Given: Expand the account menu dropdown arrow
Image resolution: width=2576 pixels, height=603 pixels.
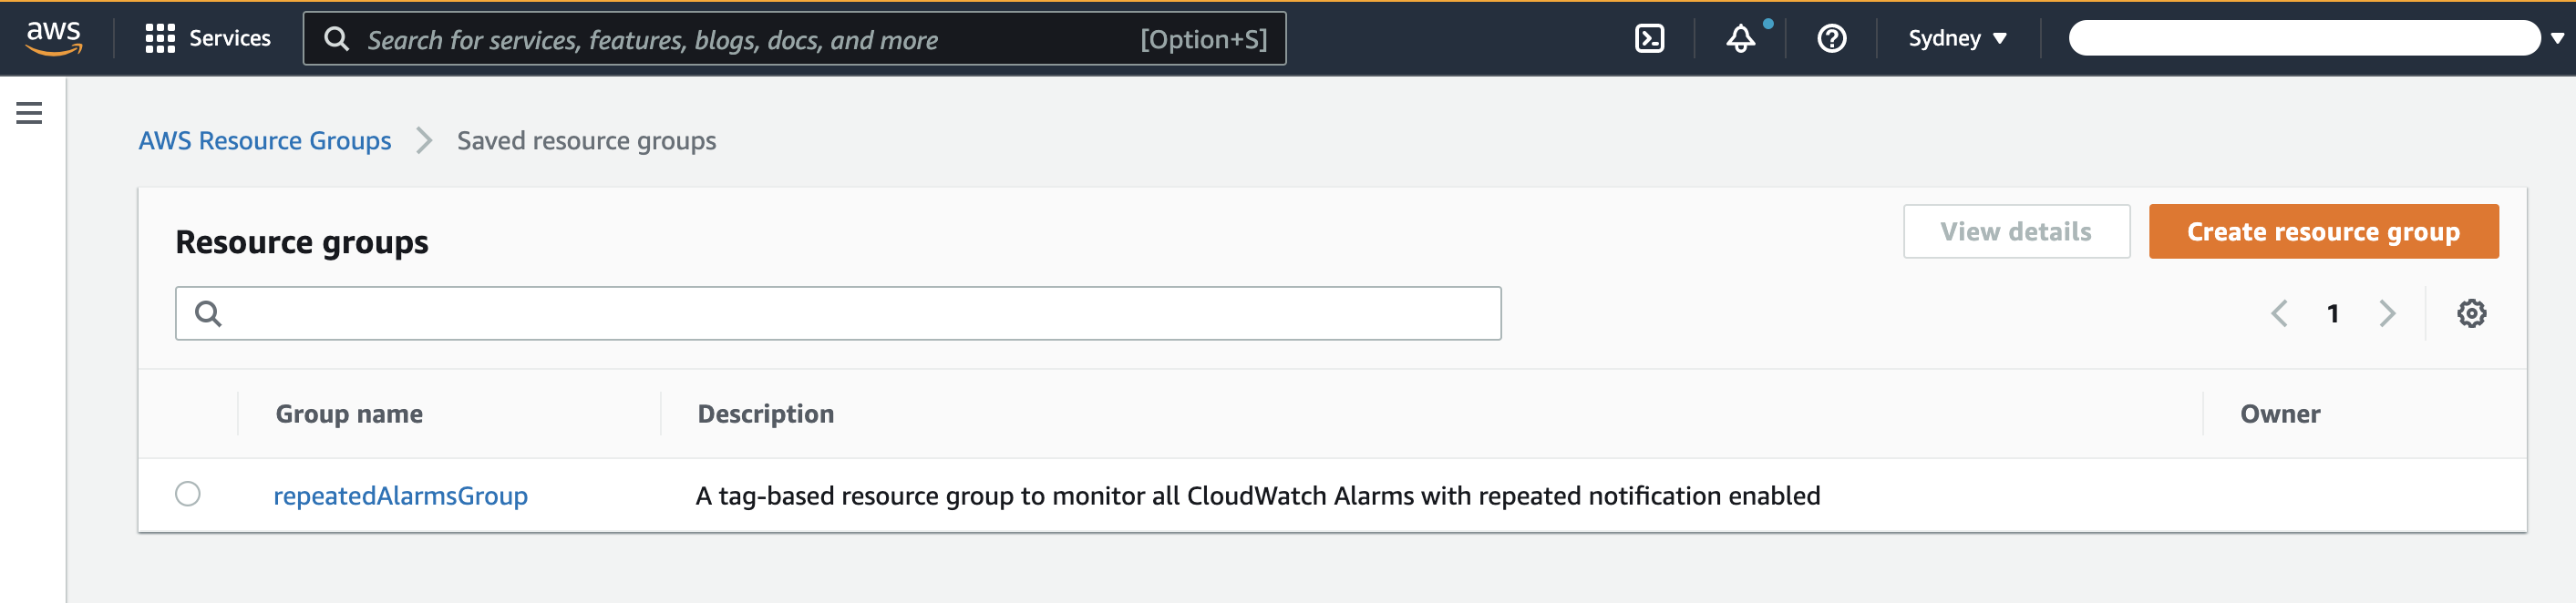Looking at the screenshot, I should point(2557,38).
